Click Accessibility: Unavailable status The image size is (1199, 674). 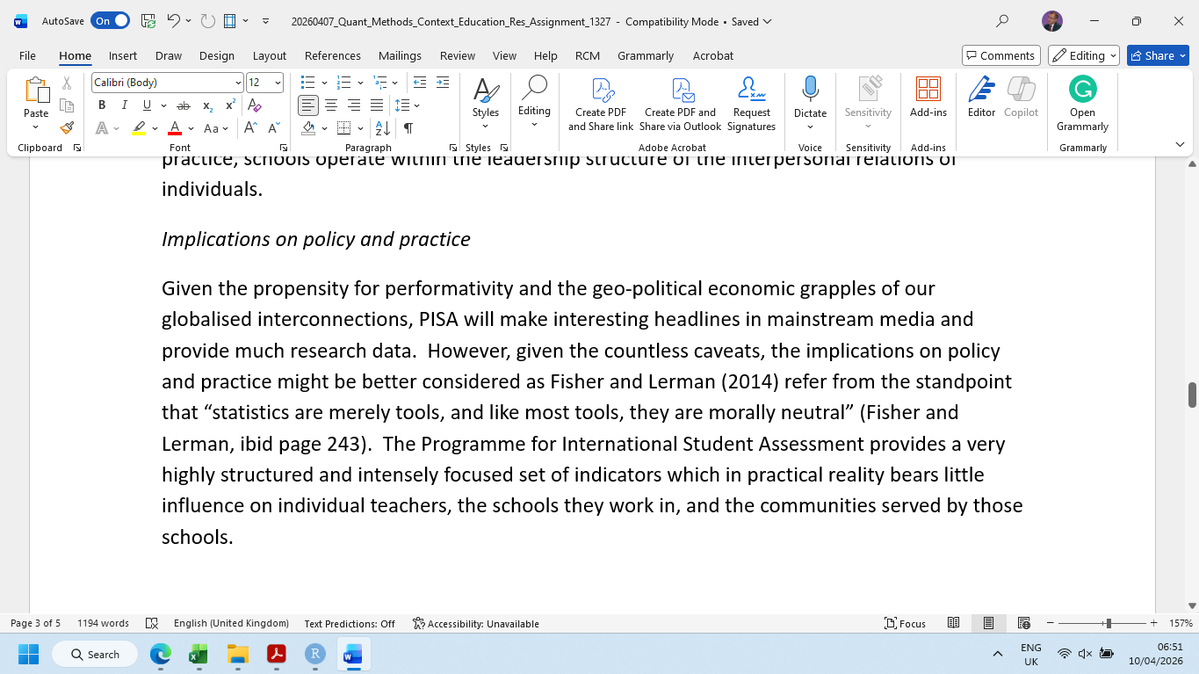(476, 624)
